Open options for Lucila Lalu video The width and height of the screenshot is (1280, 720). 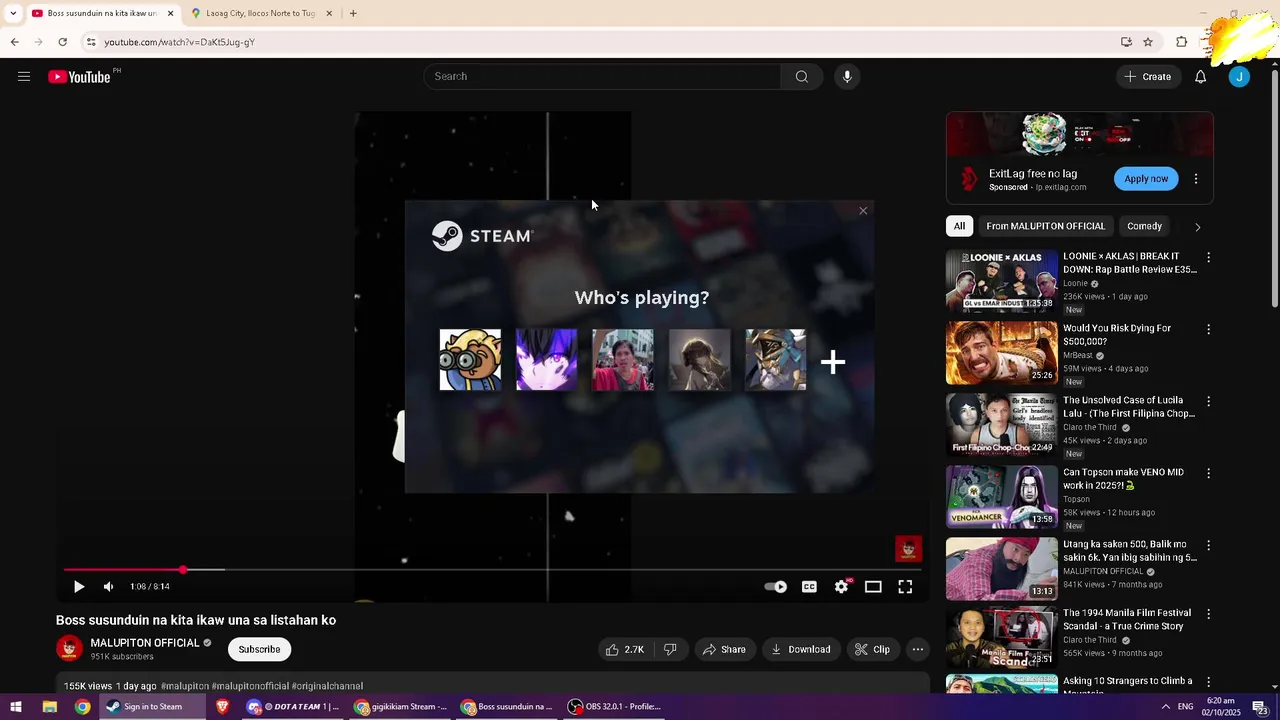[x=1208, y=402]
